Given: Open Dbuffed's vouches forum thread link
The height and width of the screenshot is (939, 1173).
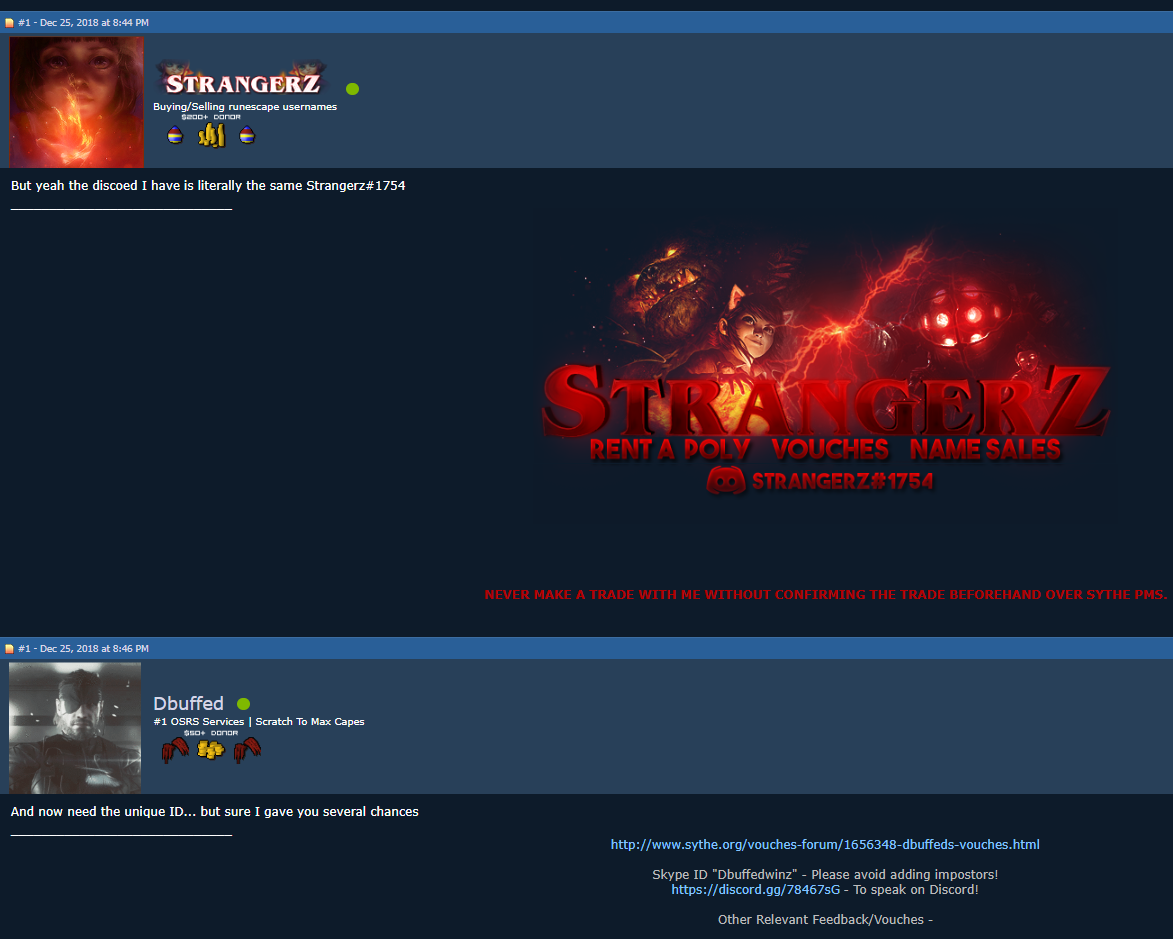Looking at the screenshot, I should coord(825,845).
